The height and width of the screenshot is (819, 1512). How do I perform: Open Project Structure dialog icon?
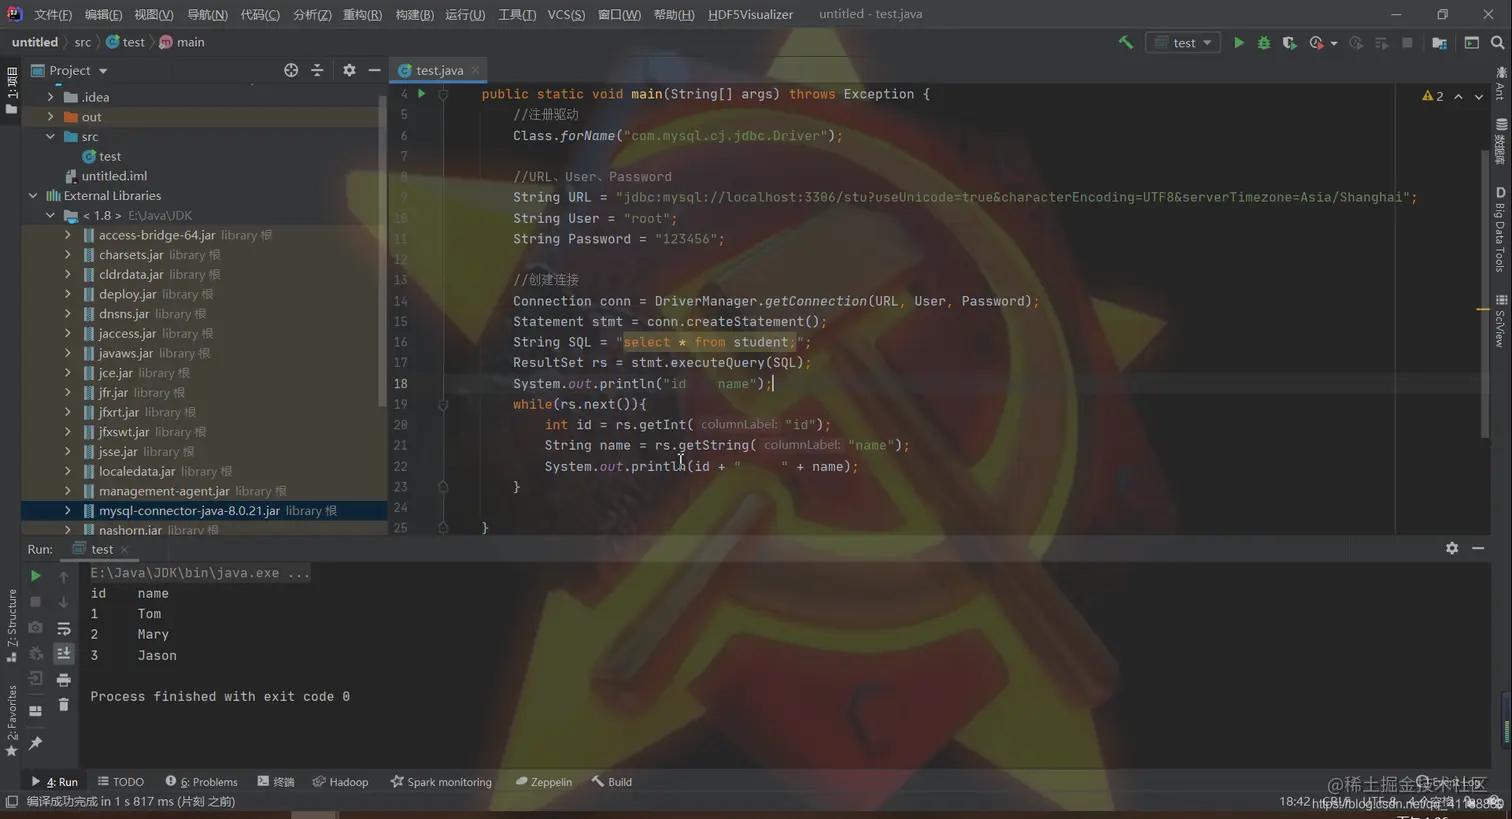click(1439, 43)
